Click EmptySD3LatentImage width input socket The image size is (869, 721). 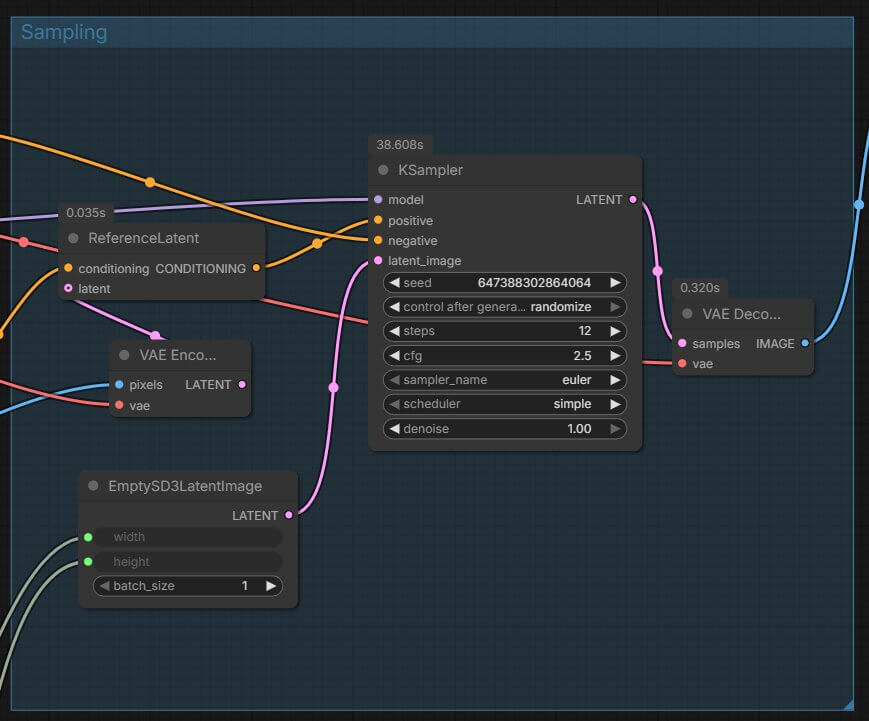[88, 537]
